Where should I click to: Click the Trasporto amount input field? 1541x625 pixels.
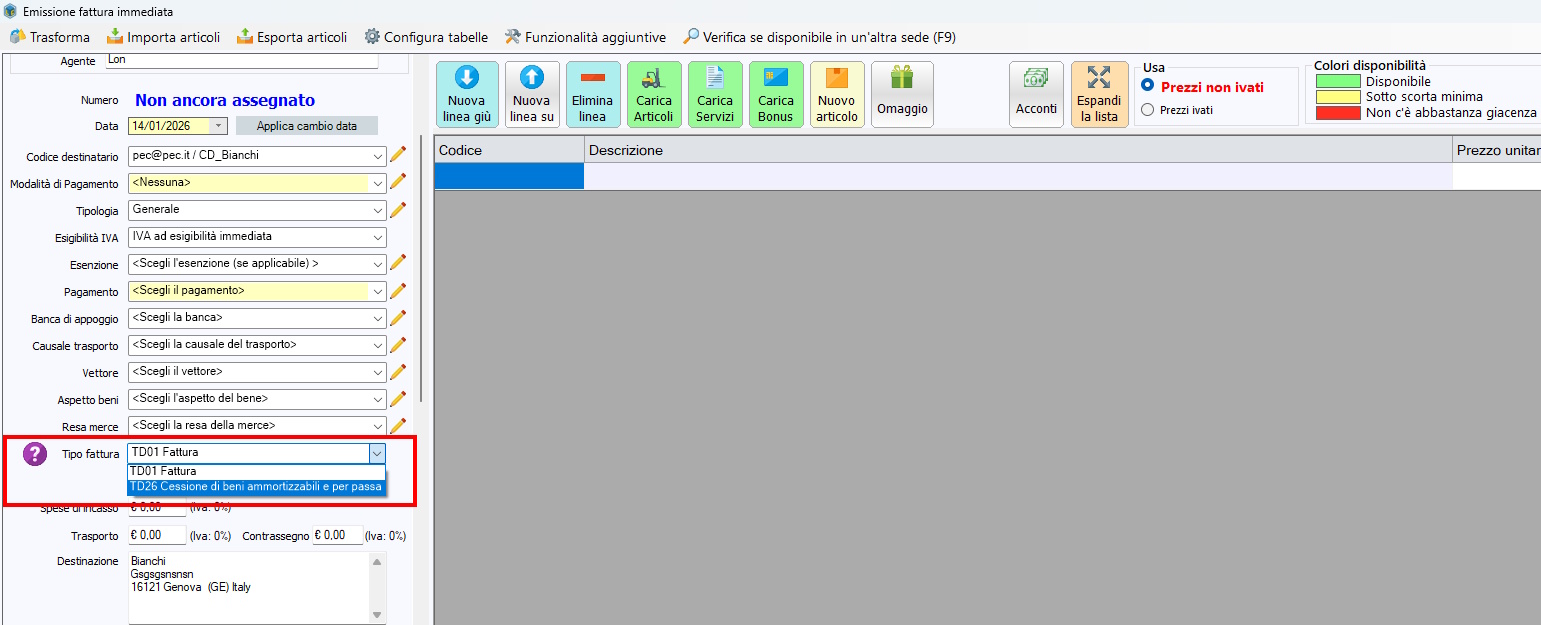tap(156, 536)
